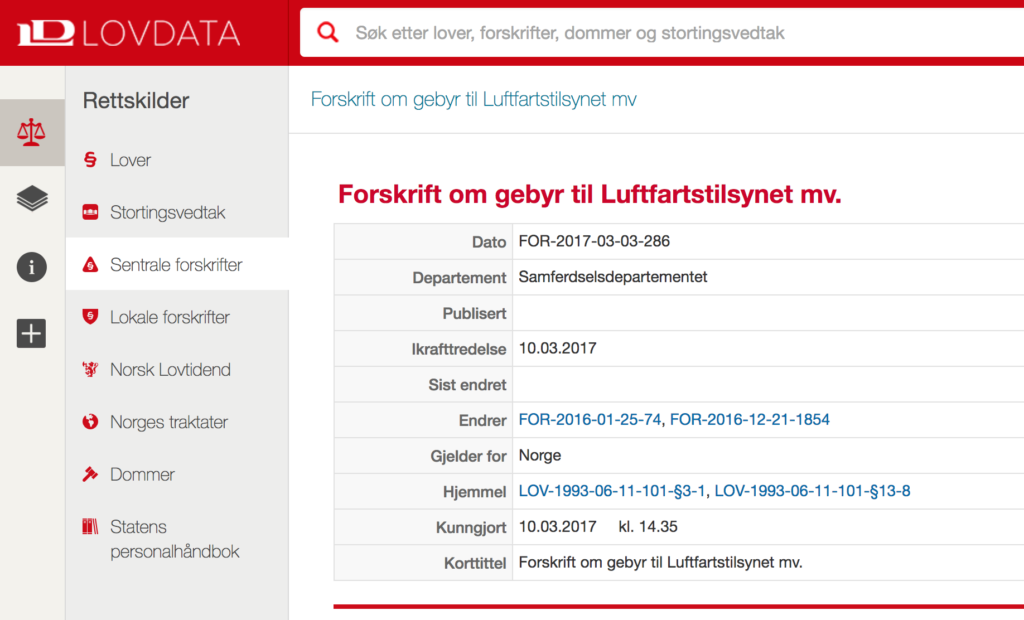1024x620 pixels.
Task: Open the LOV-1993-06-11-101-§13-8 link
Action: (x=812, y=491)
